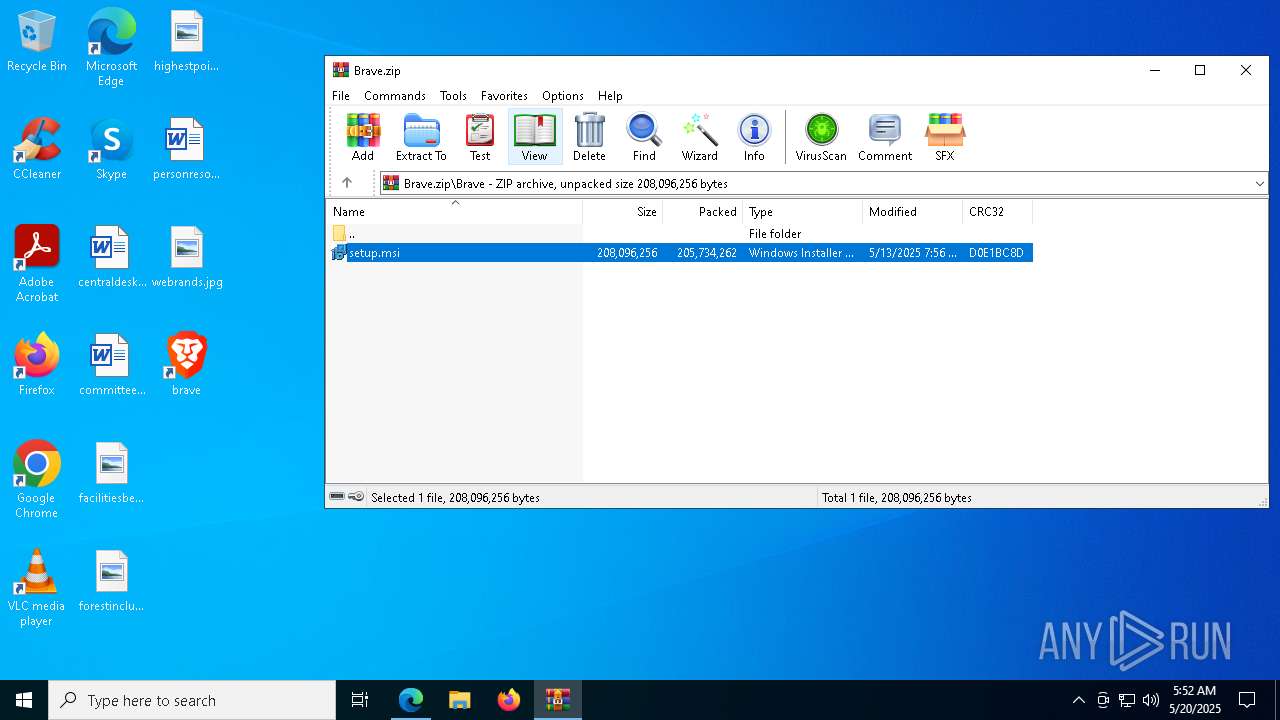Select the Adobe Acrobat desktop shortcut

[37, 265]
